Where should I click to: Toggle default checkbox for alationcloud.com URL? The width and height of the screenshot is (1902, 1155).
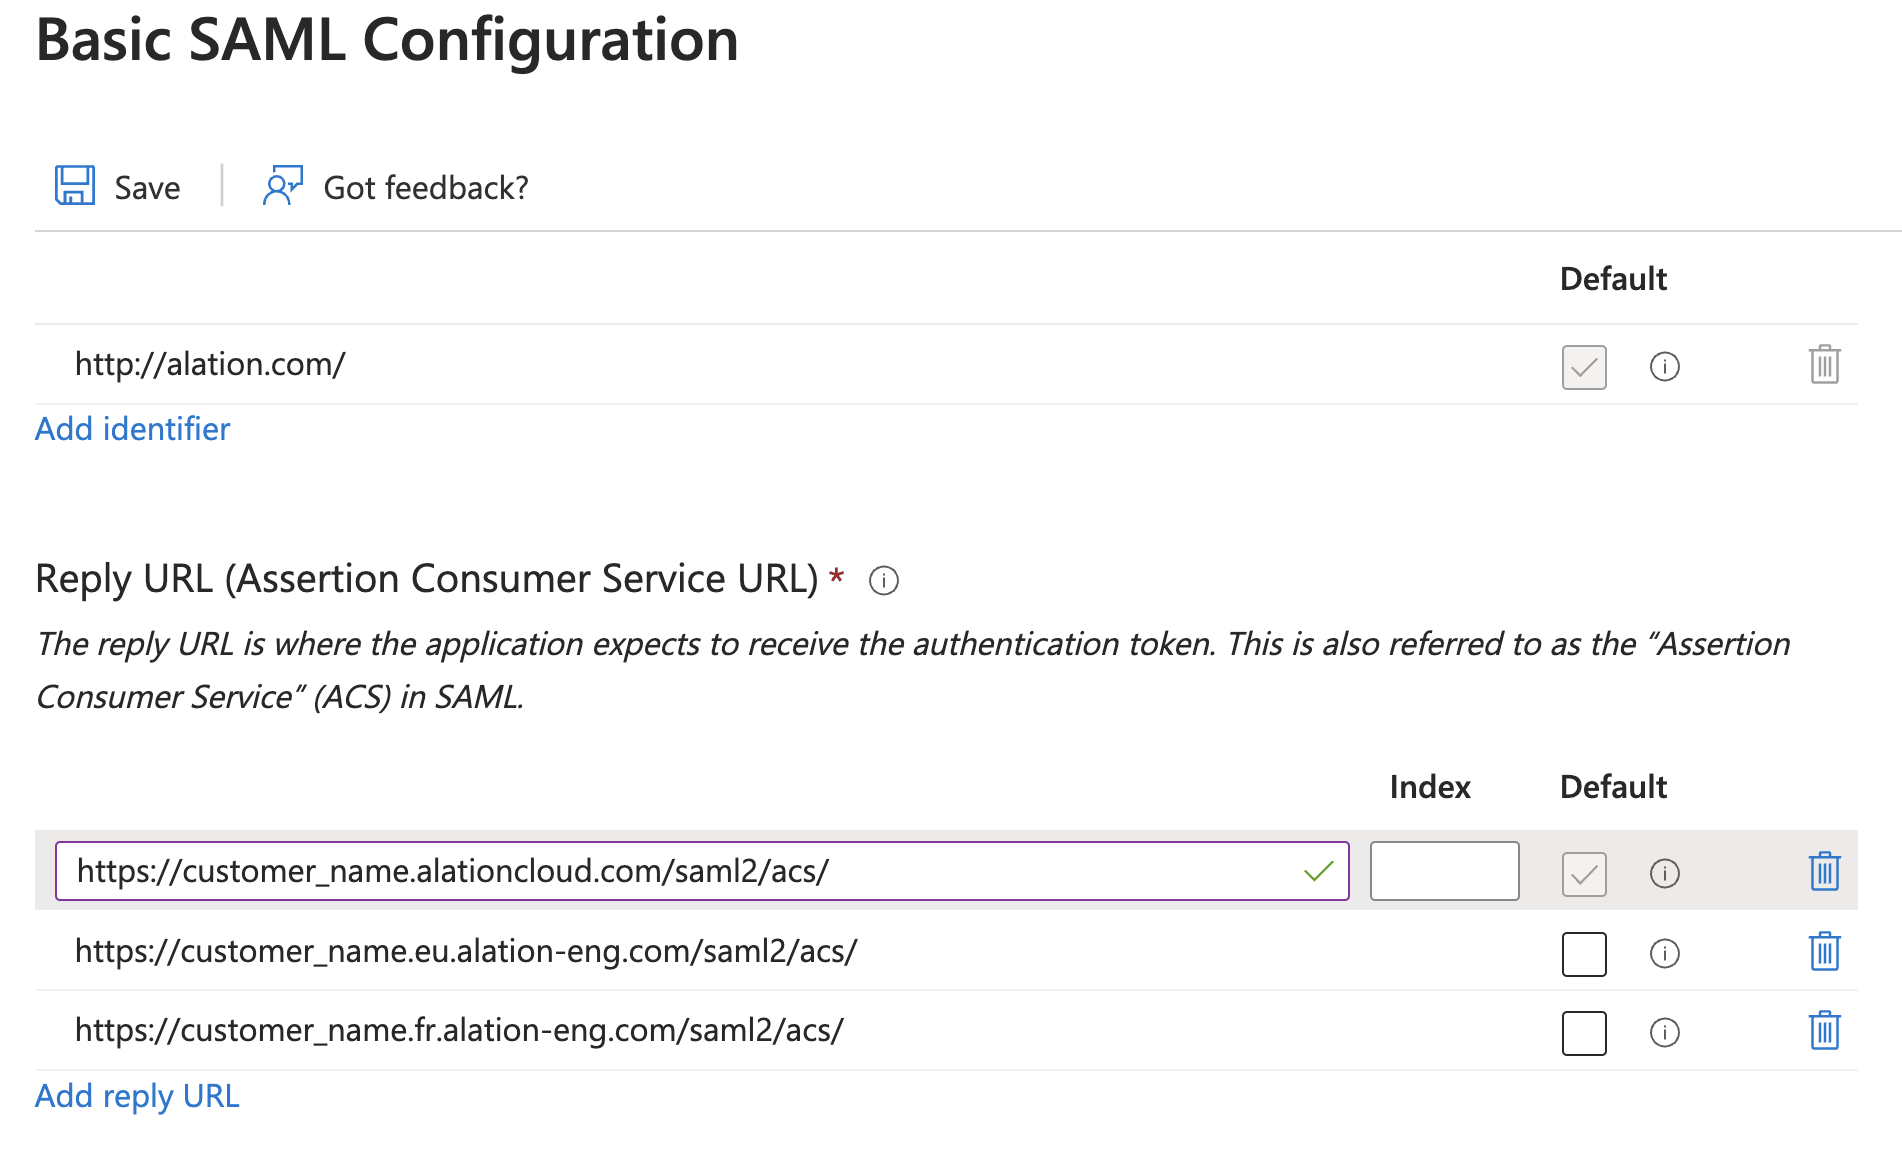[1584, 874]
